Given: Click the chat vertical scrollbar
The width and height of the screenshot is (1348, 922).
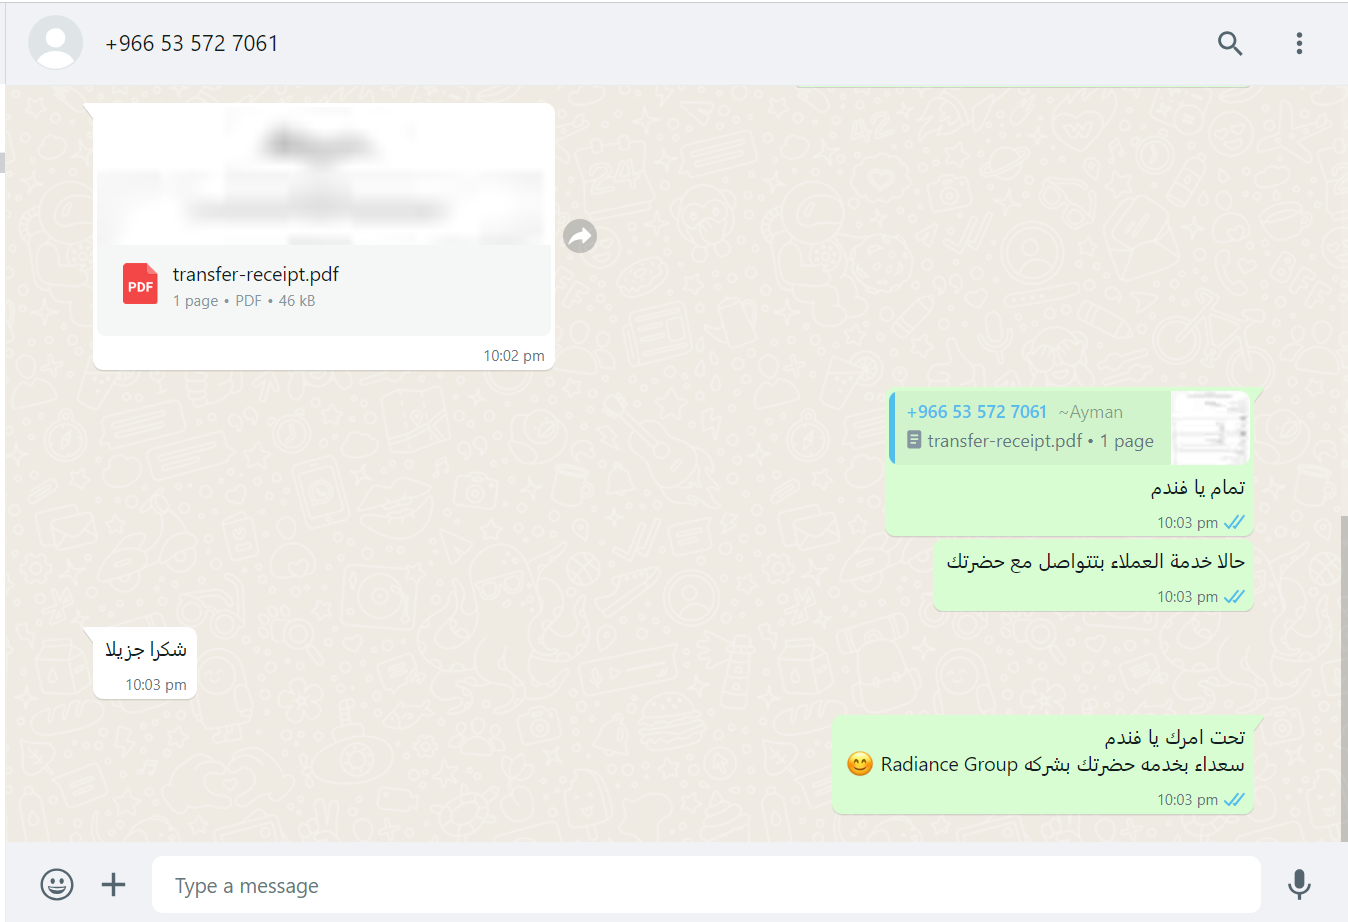Looking at the screenshot, I should click(1343, 678).
